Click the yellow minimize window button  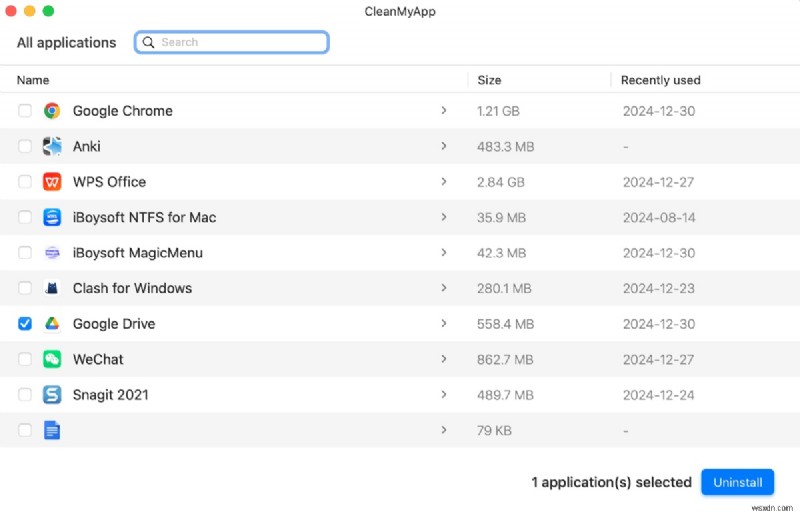tap(30, 11)
